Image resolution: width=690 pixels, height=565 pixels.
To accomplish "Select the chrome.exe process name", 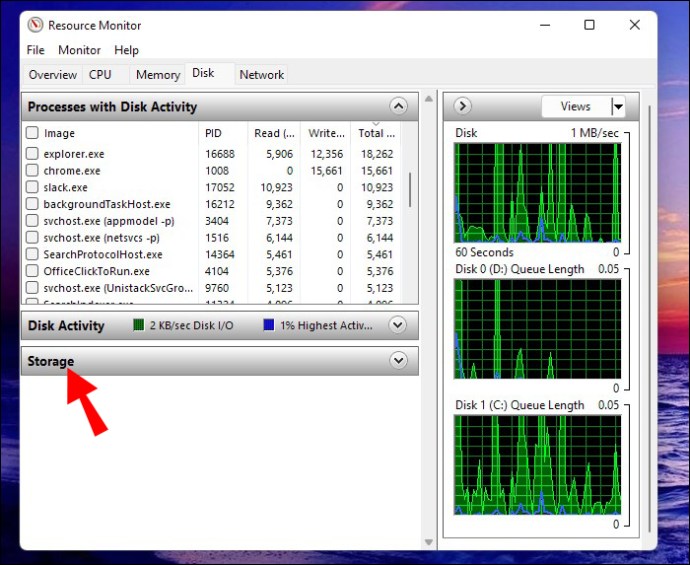I will click(x=72, y=171).
